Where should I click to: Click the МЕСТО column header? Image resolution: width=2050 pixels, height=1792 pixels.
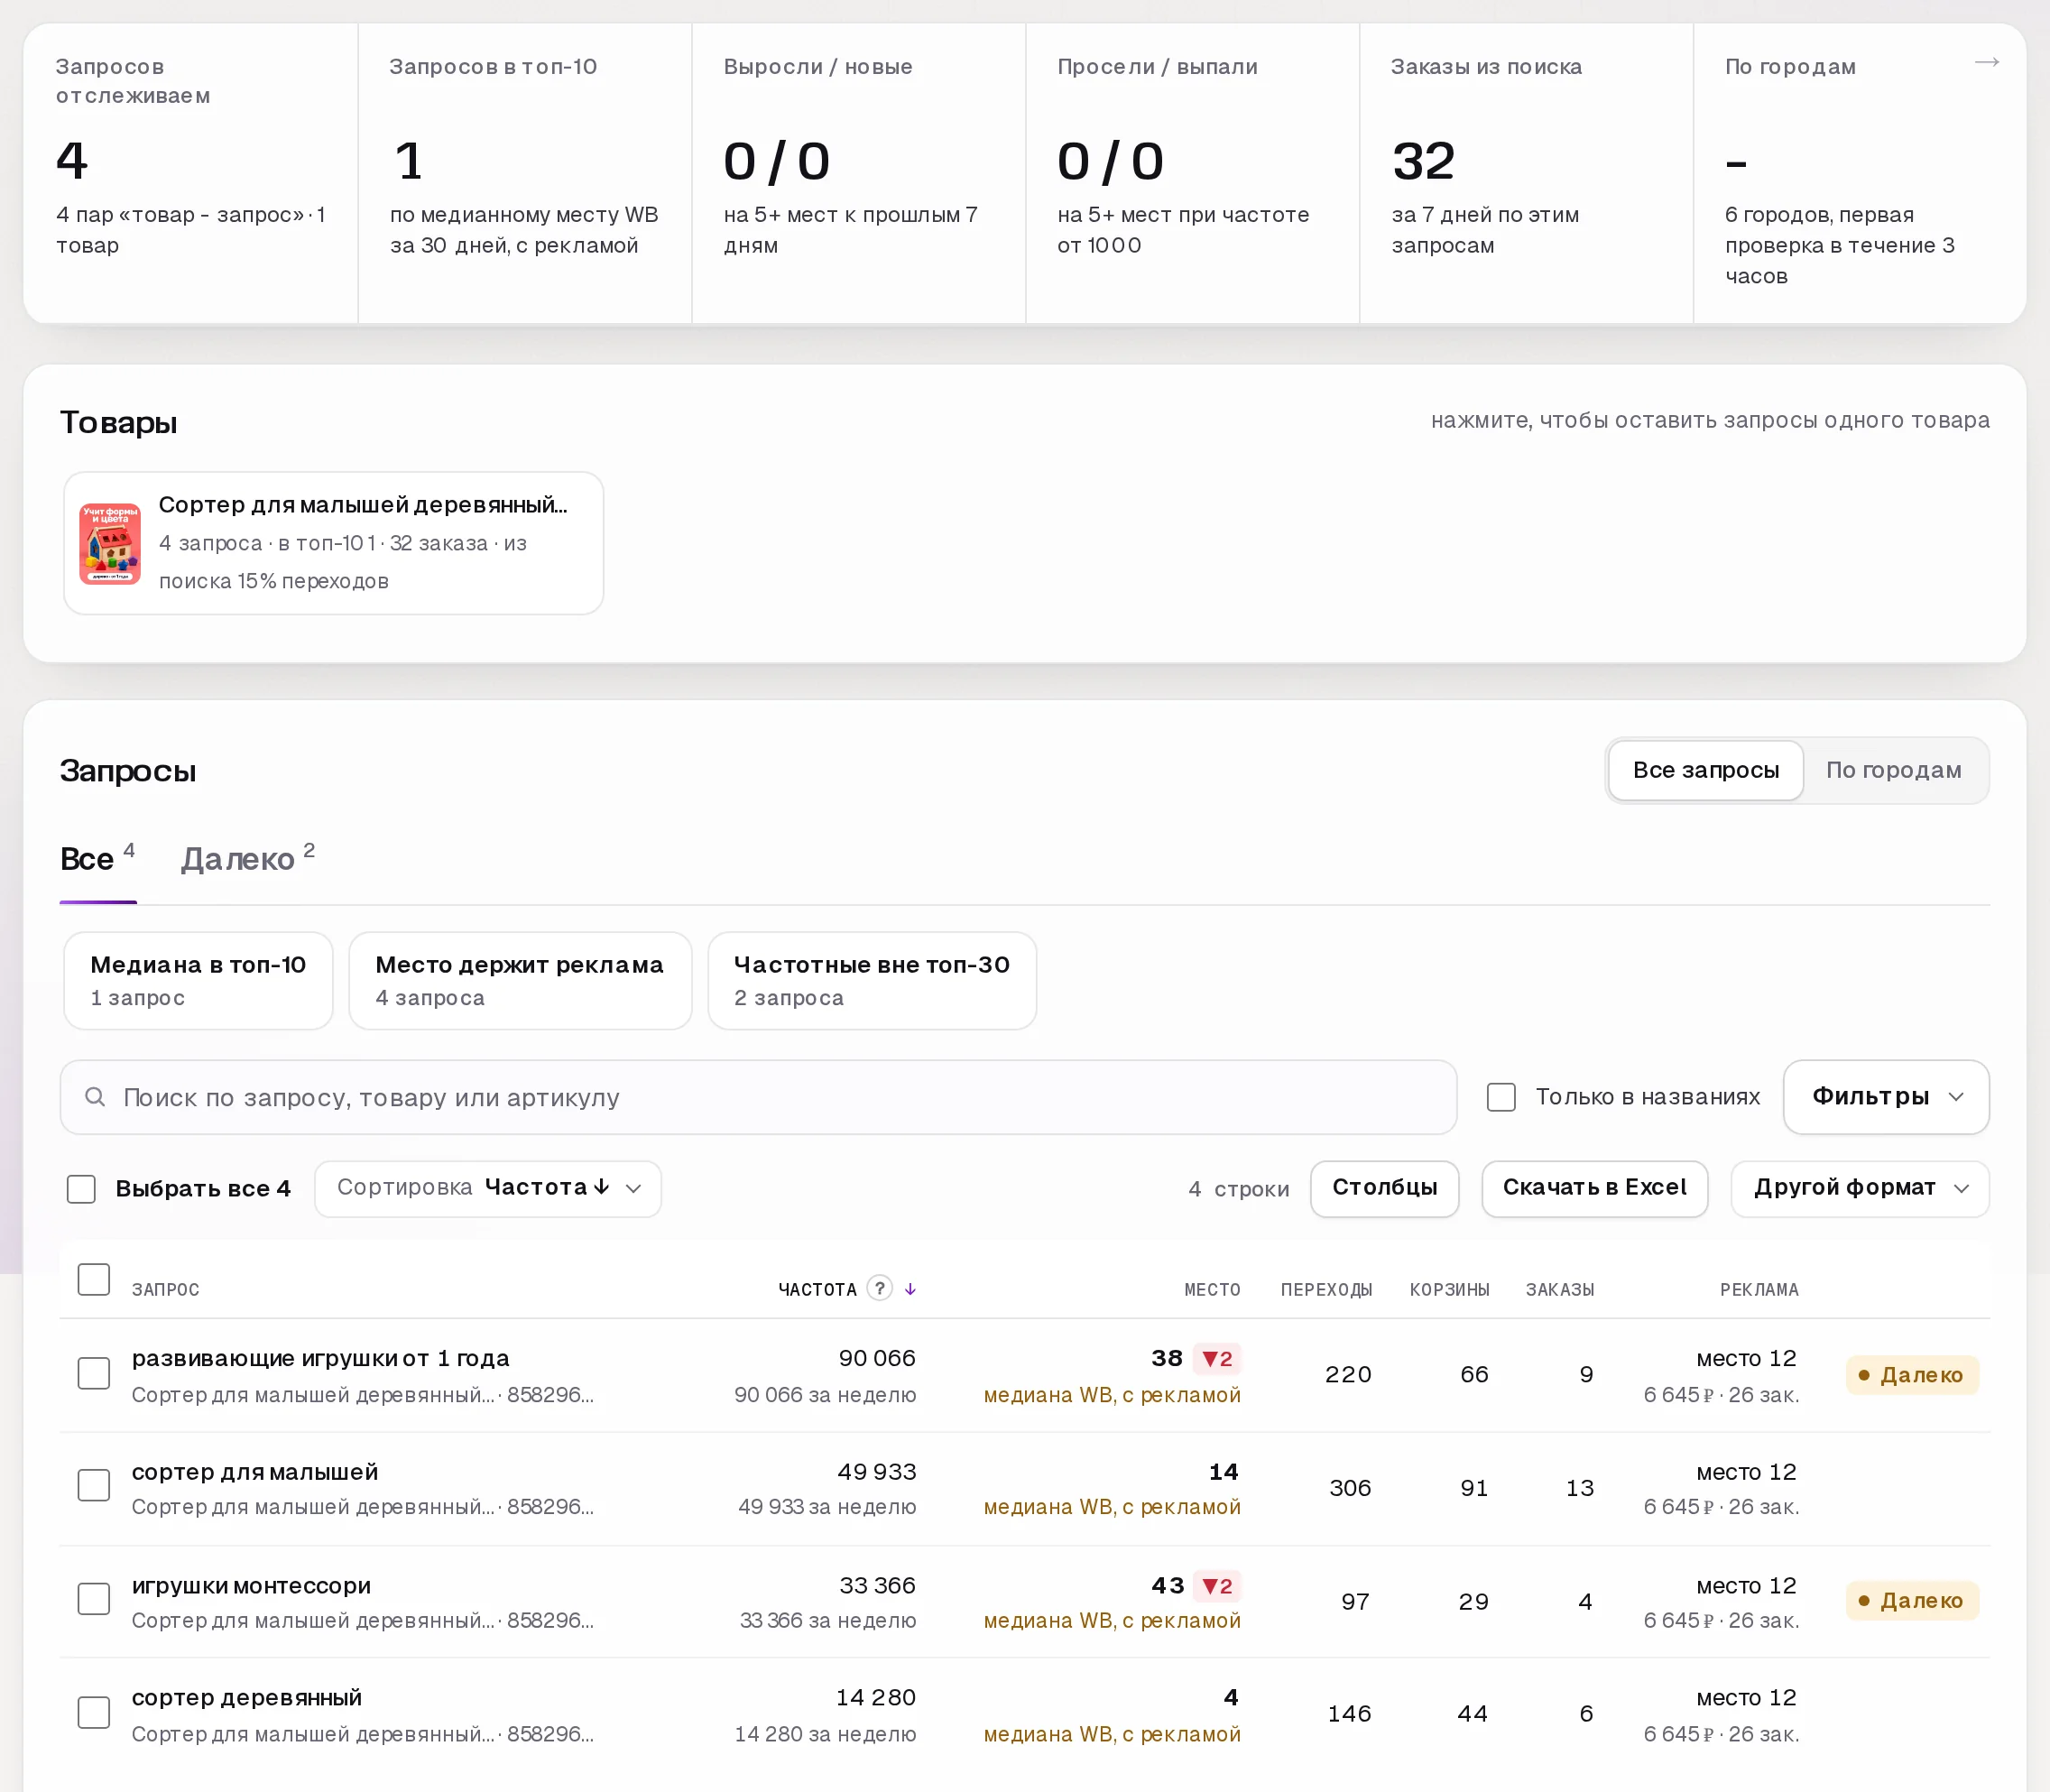1212,1290
